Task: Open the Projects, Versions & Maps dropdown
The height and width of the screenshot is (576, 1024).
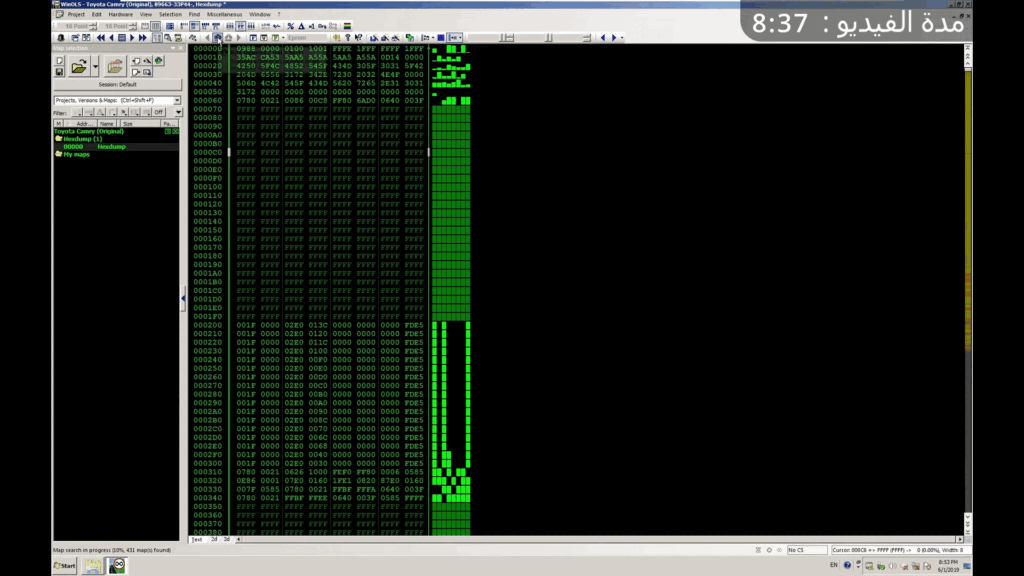Action: pyautogui.click(x=177, y=101)
